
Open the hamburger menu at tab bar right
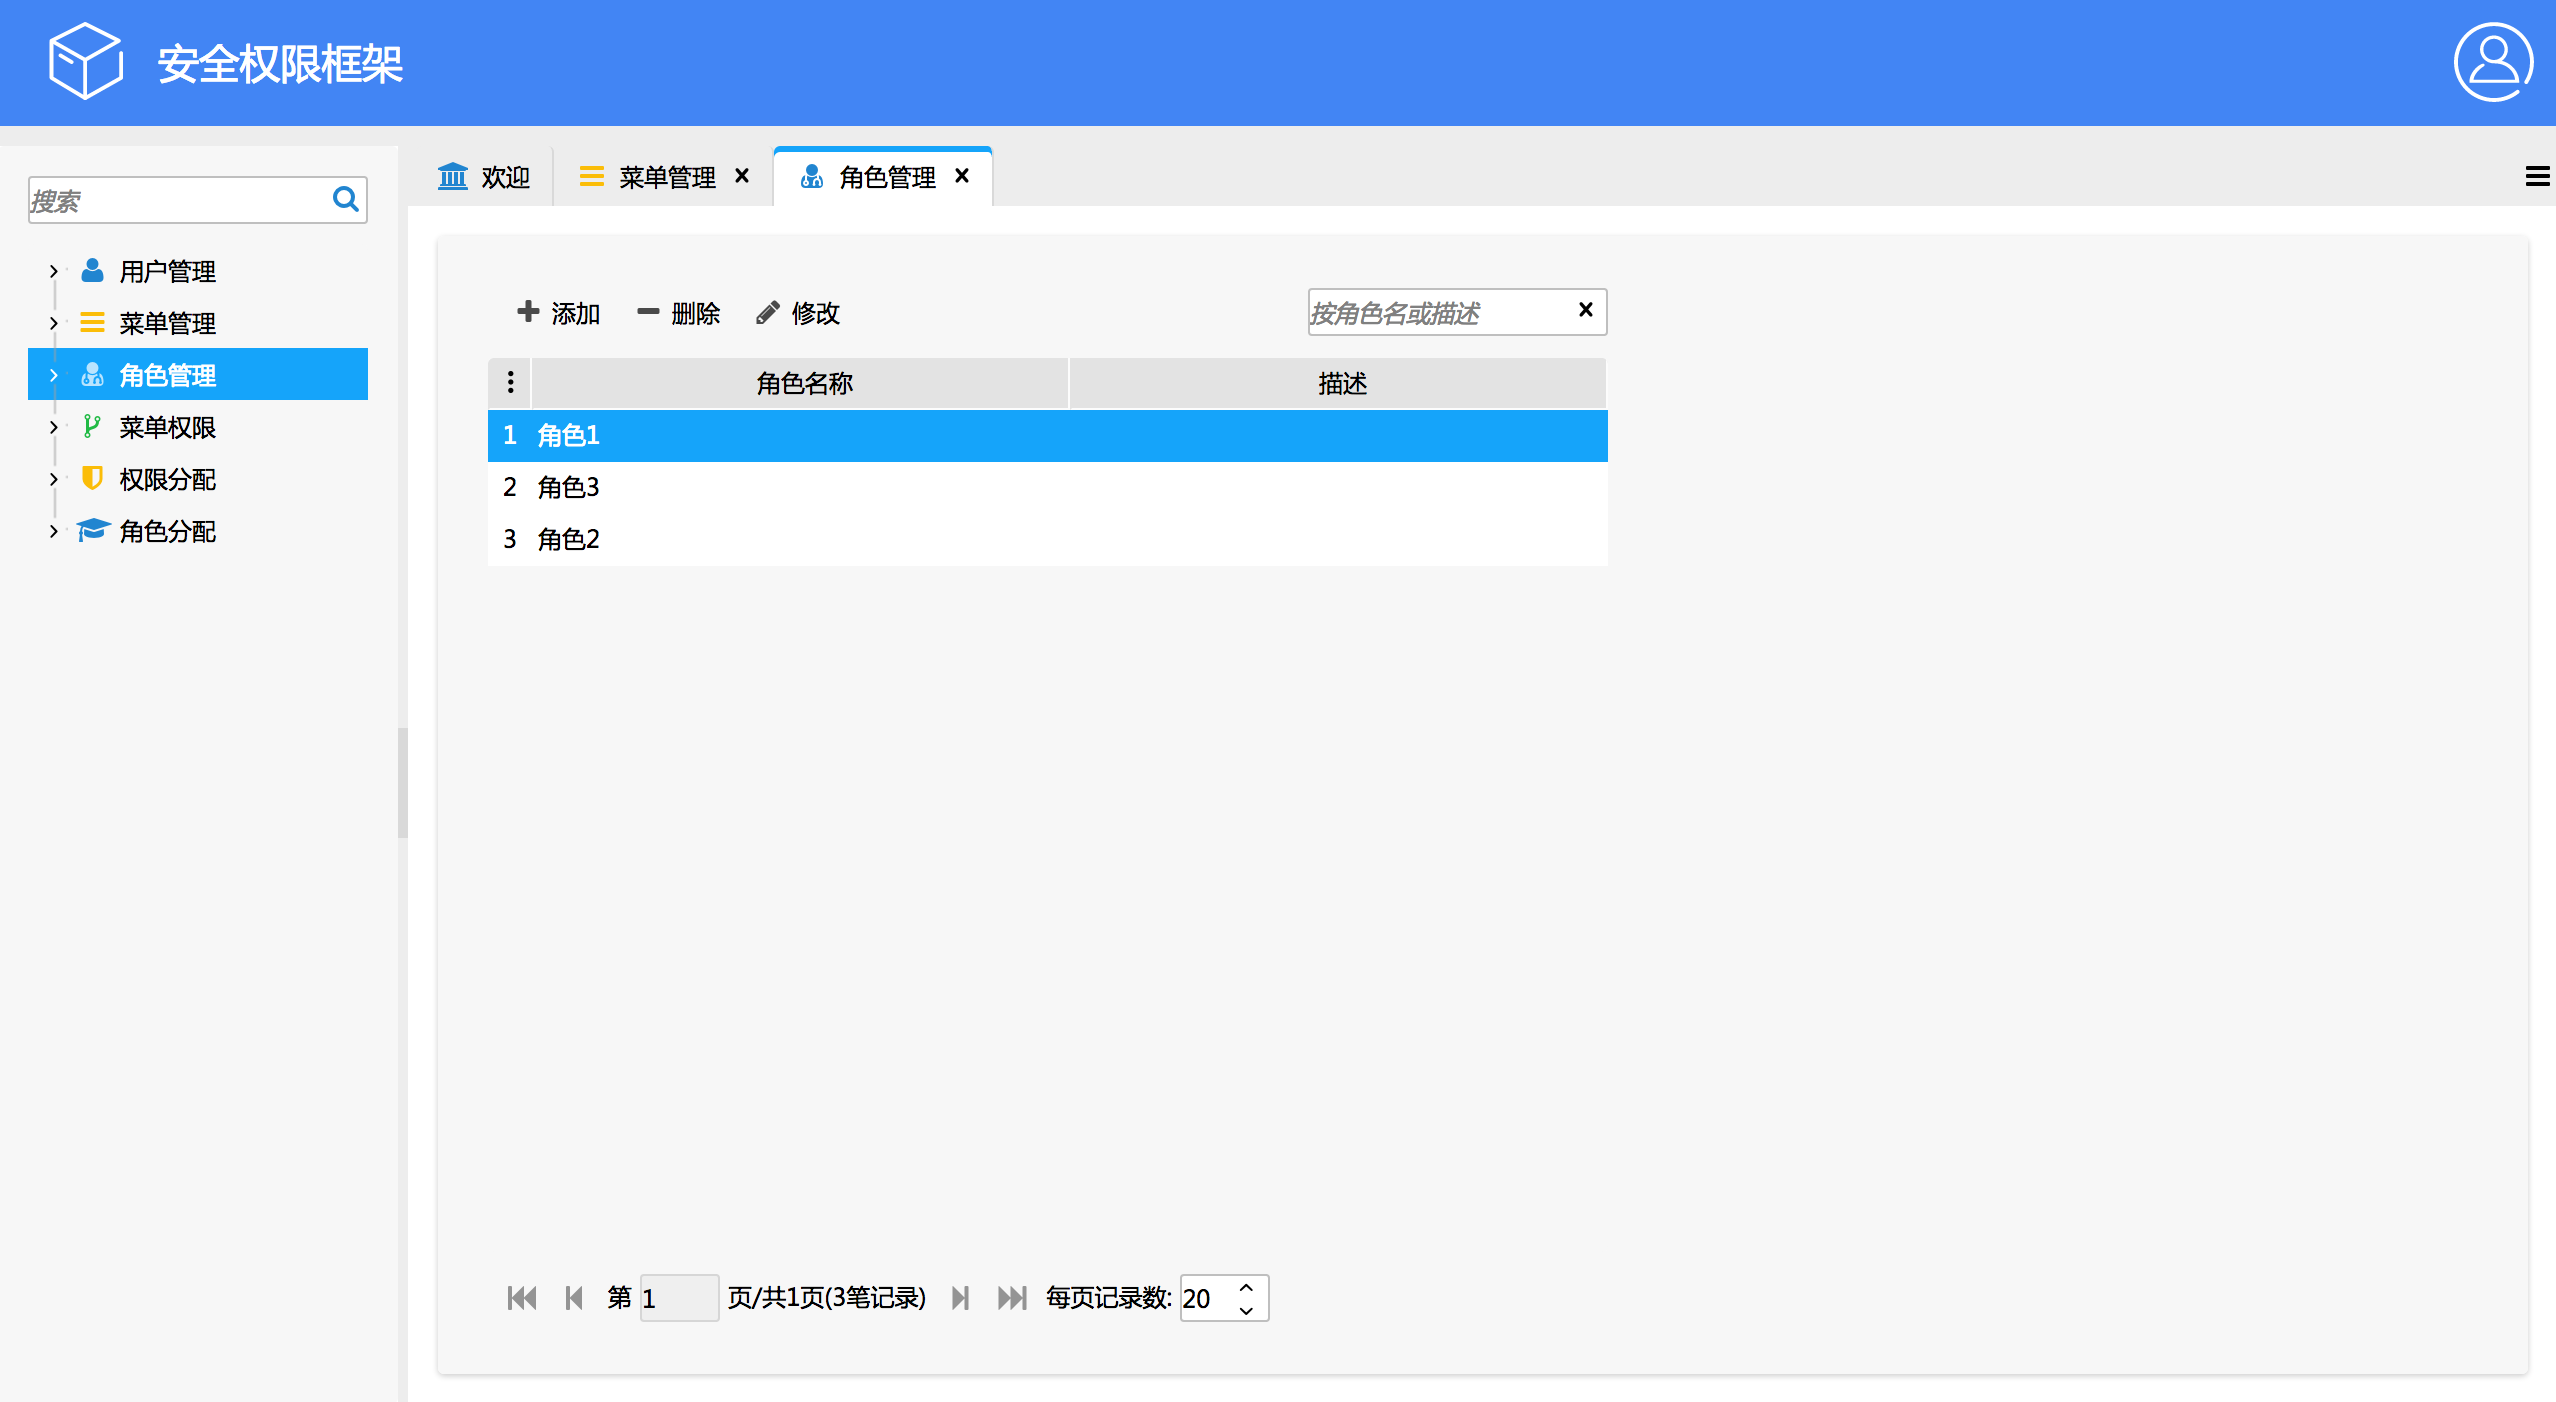pyautogui.click(x=2536, y=177)
